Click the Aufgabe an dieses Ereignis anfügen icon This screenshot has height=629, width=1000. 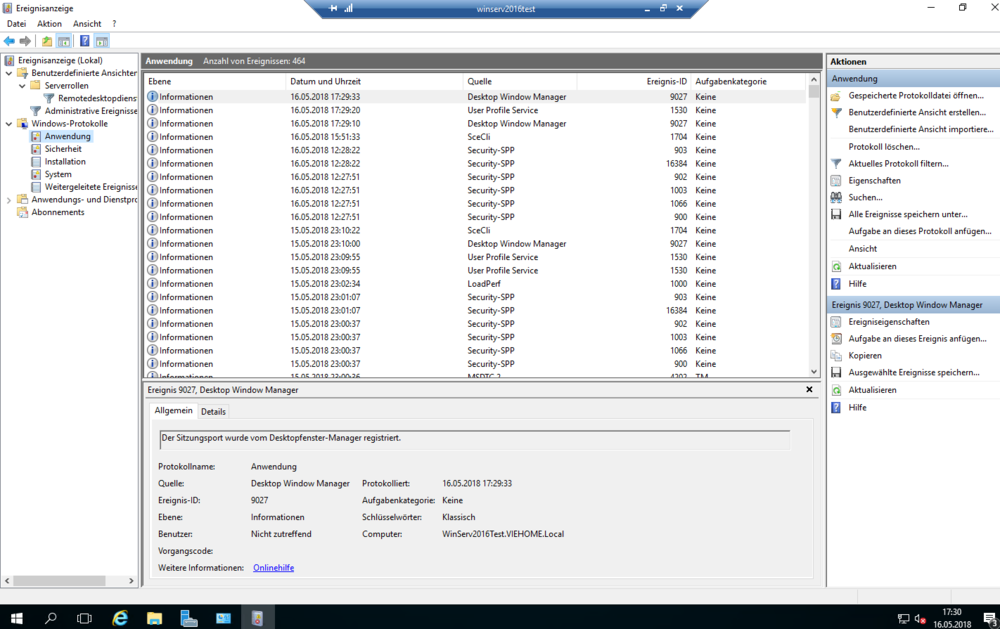[x=836, y=338]
